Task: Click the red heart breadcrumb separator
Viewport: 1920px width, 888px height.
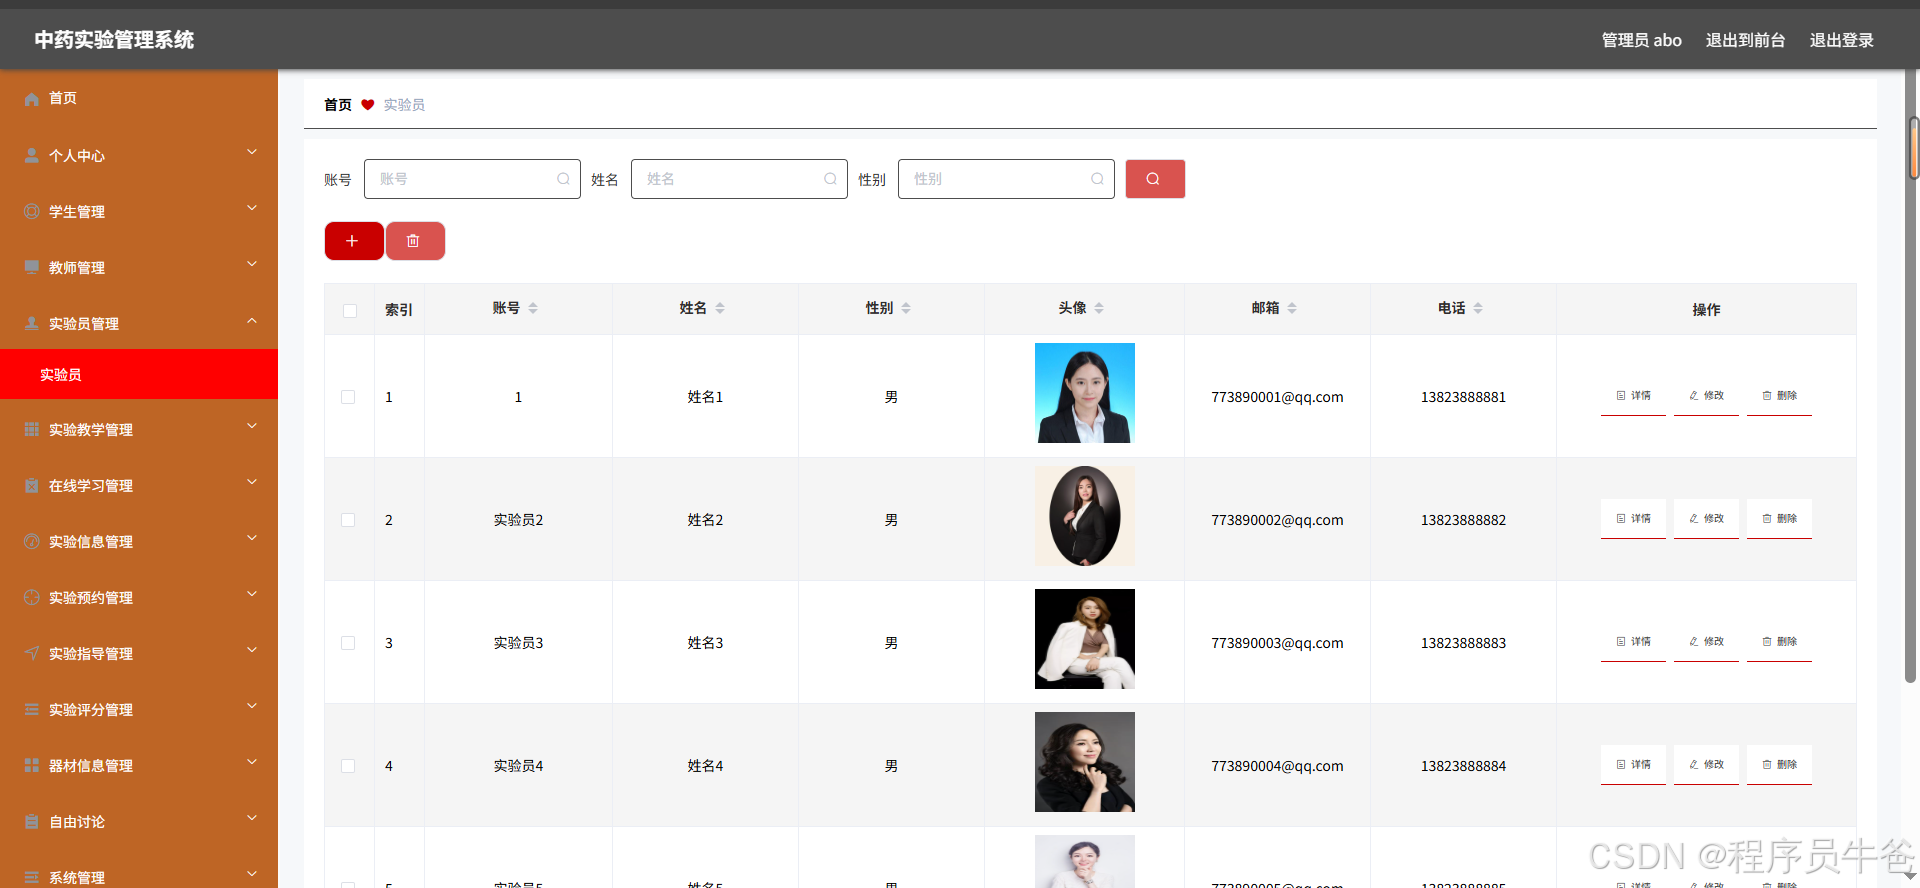Action: 368,105
